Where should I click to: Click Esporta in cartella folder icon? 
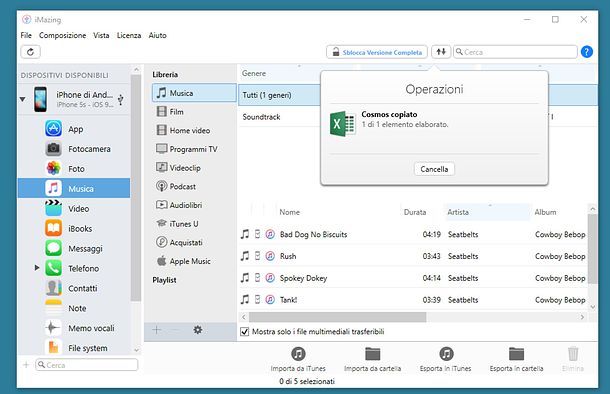(516, 354)
